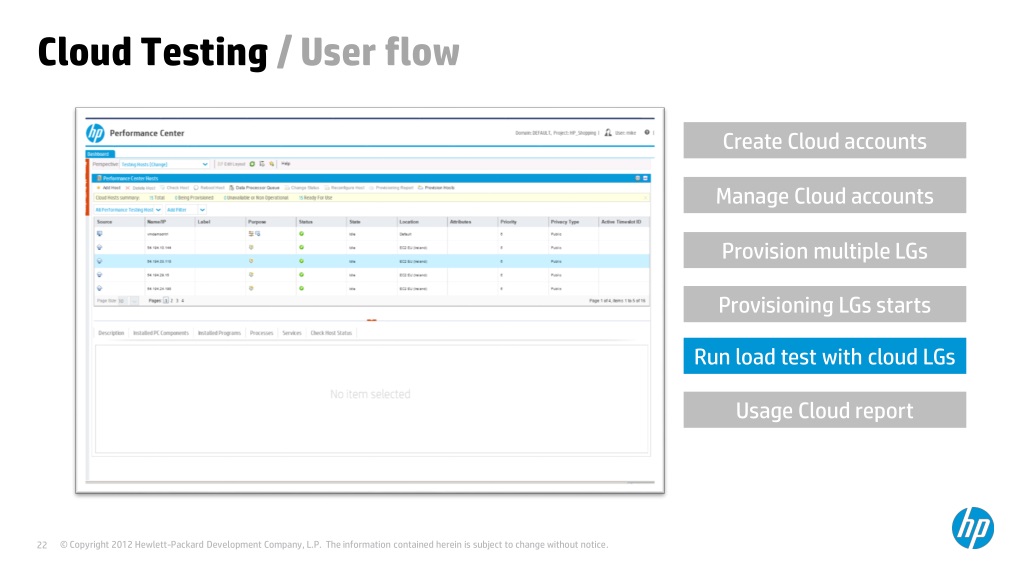The height and width of the screenshot is (576, 1024).
Task: Click the large HP logo on the slide
Action: point(973,528)
